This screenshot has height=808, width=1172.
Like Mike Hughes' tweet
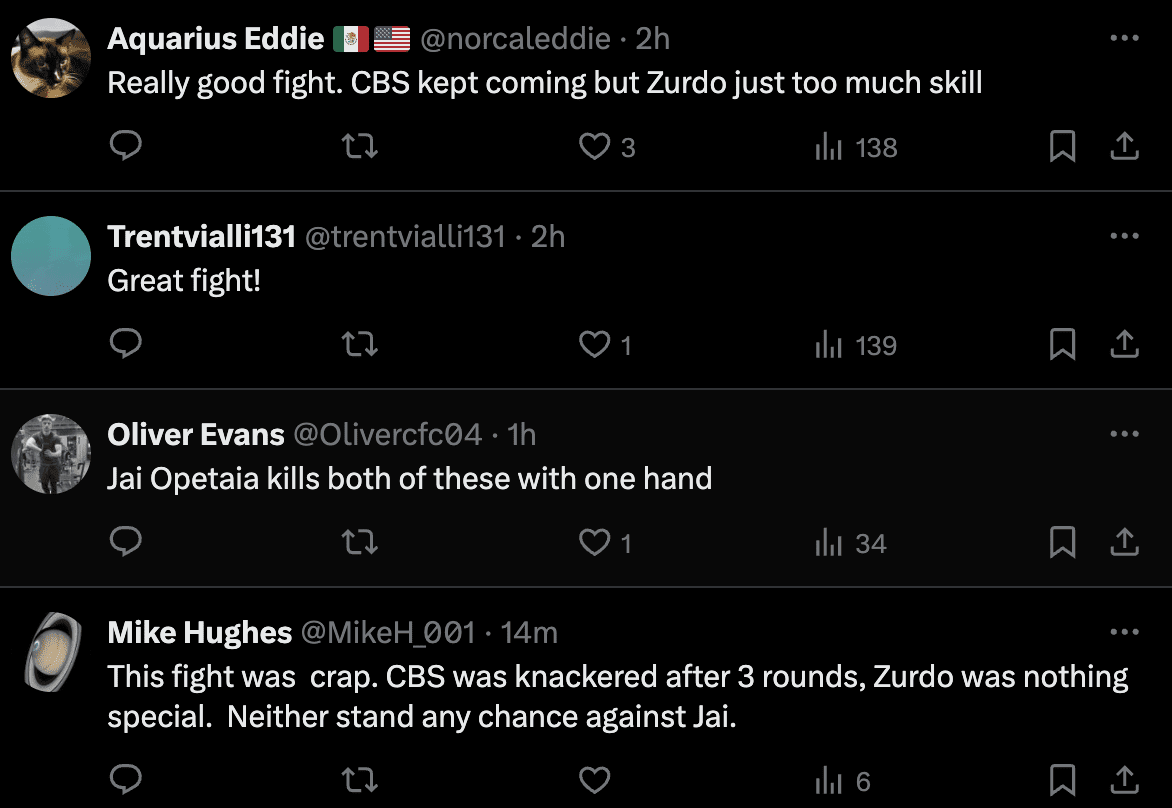coord(595,780)
